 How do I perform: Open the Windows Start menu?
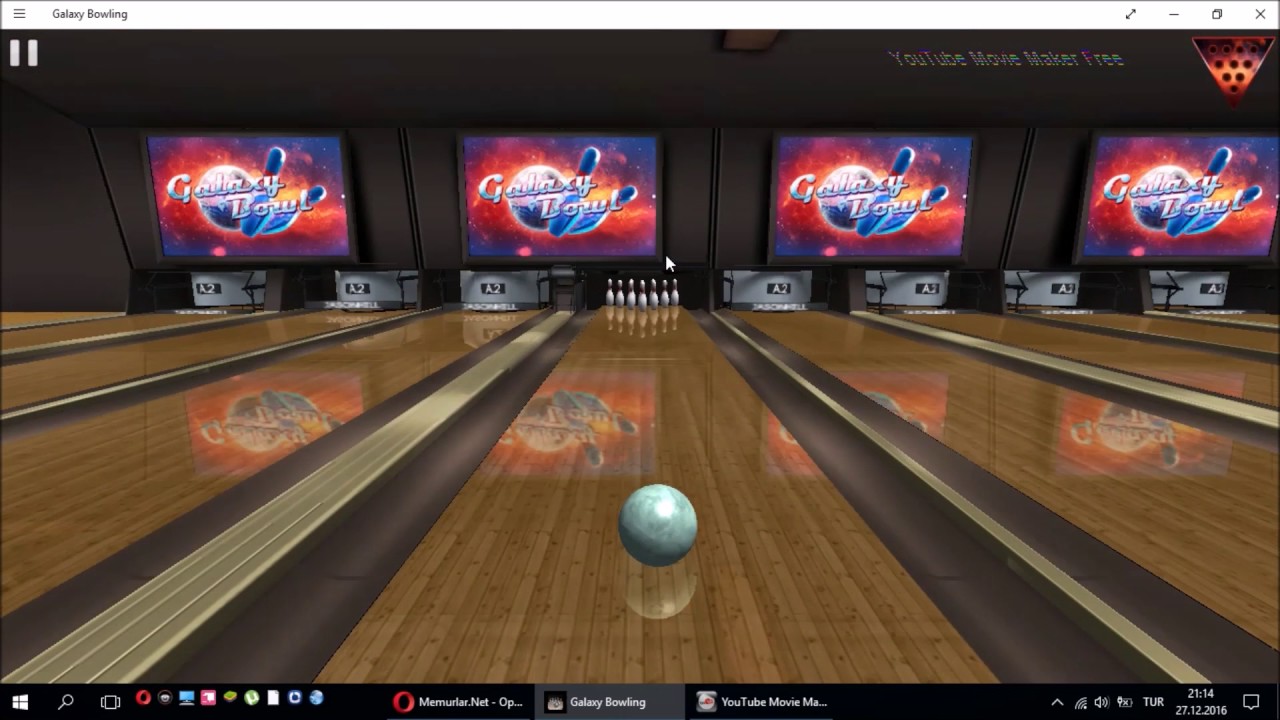coord(19,702)
